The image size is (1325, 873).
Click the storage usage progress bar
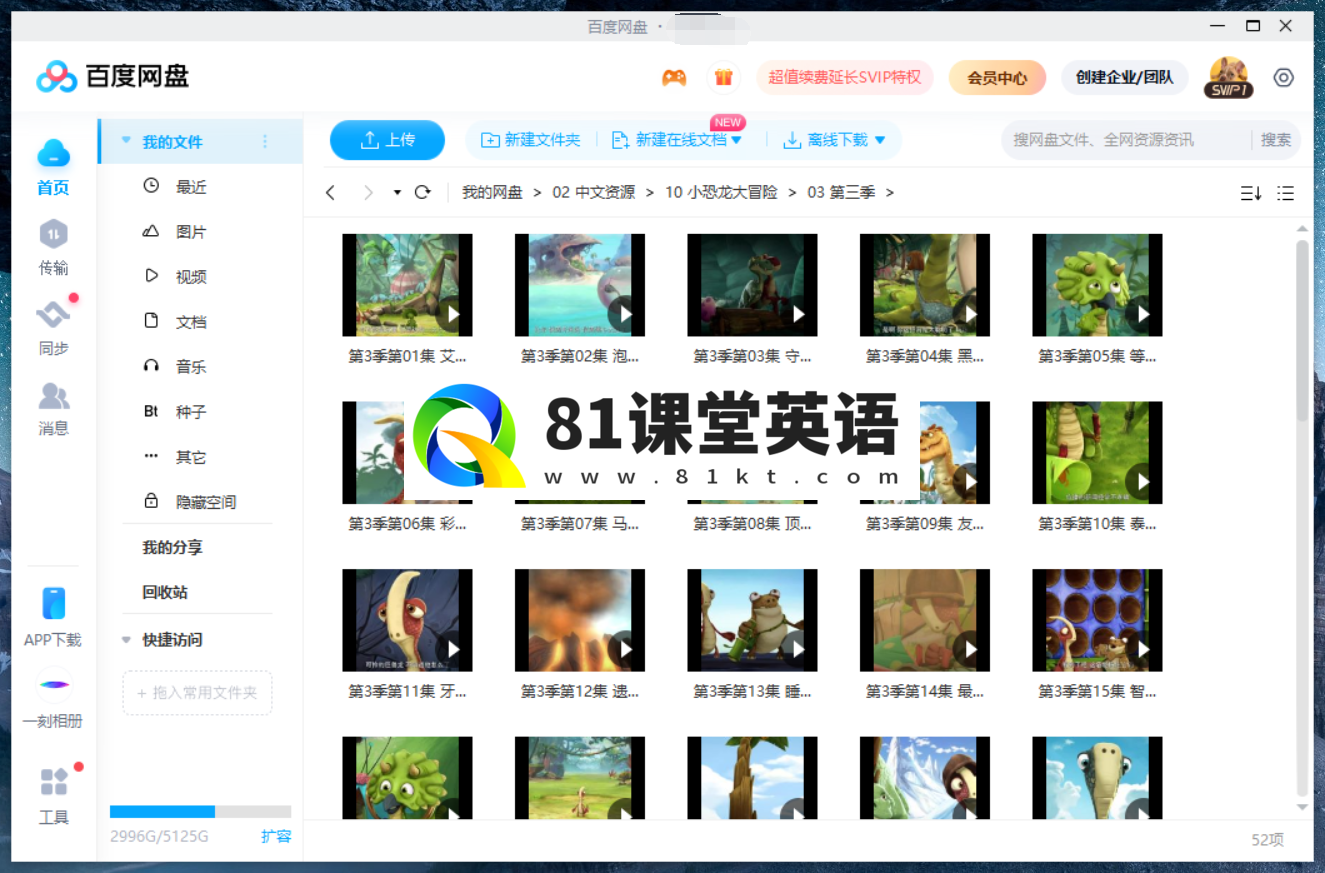coord(200,811)
